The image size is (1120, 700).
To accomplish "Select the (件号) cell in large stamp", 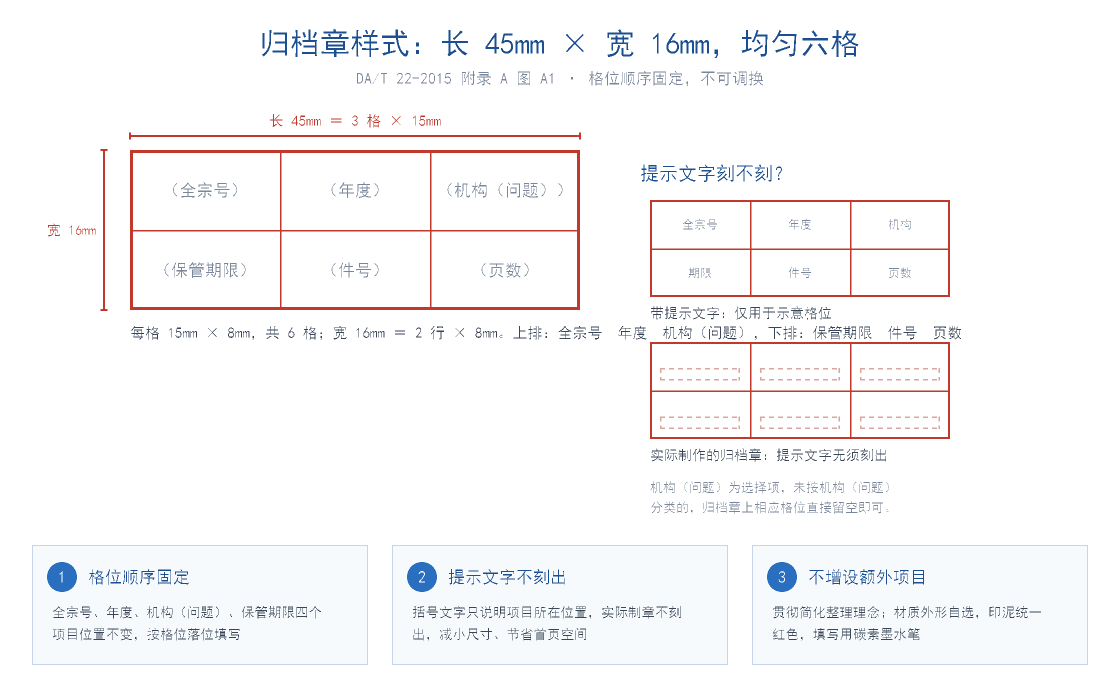I will coord(356,269).
